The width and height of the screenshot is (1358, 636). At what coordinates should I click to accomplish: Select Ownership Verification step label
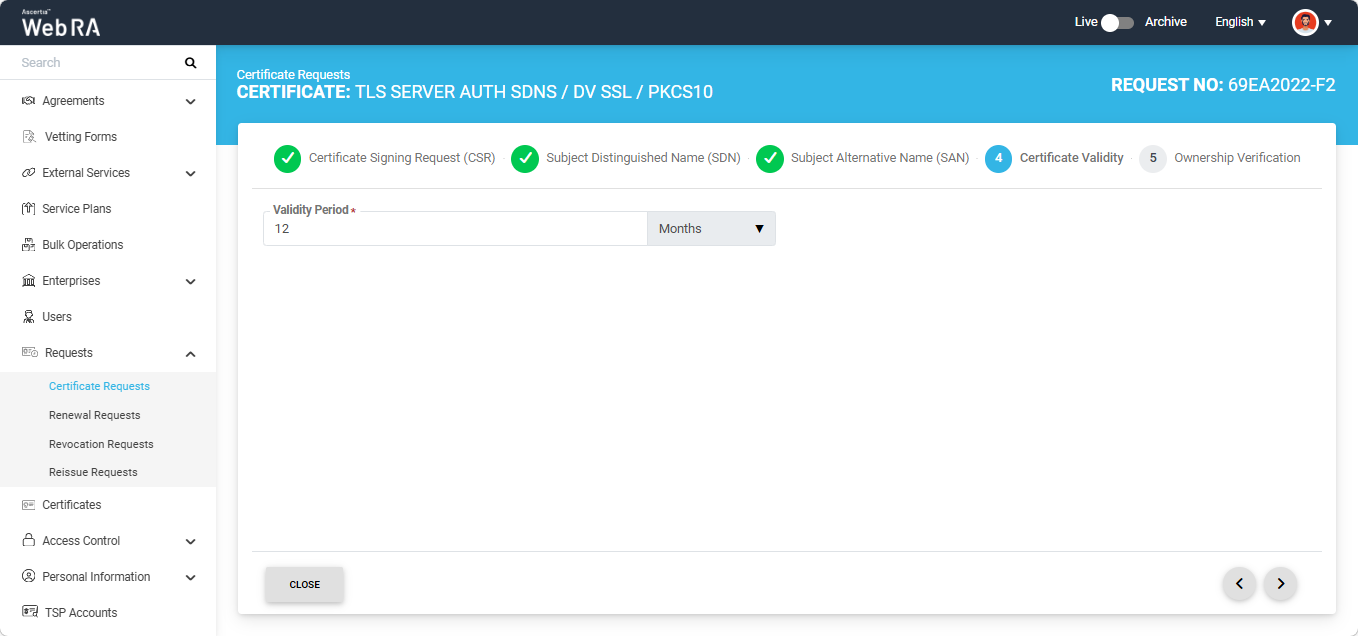(x=1237, y=158)
